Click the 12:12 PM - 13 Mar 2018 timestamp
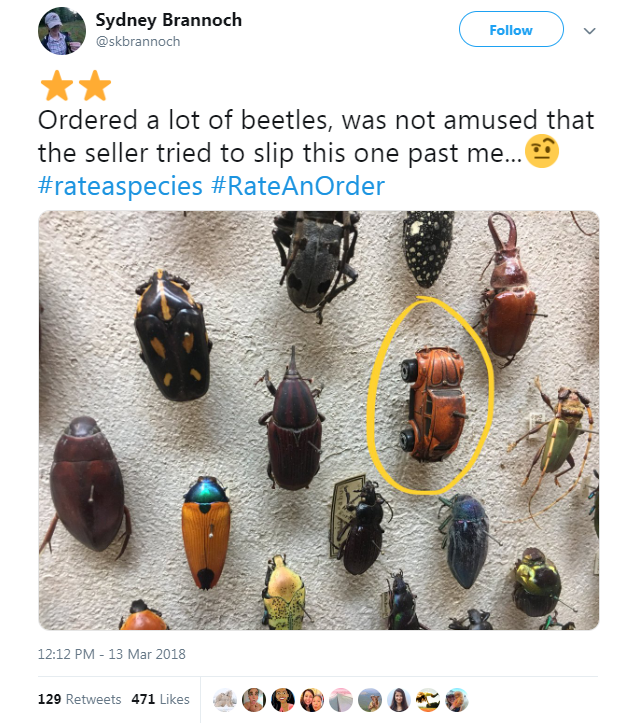Image resolution: width=635 pixels, height=723 pixels. coord(112,655)
